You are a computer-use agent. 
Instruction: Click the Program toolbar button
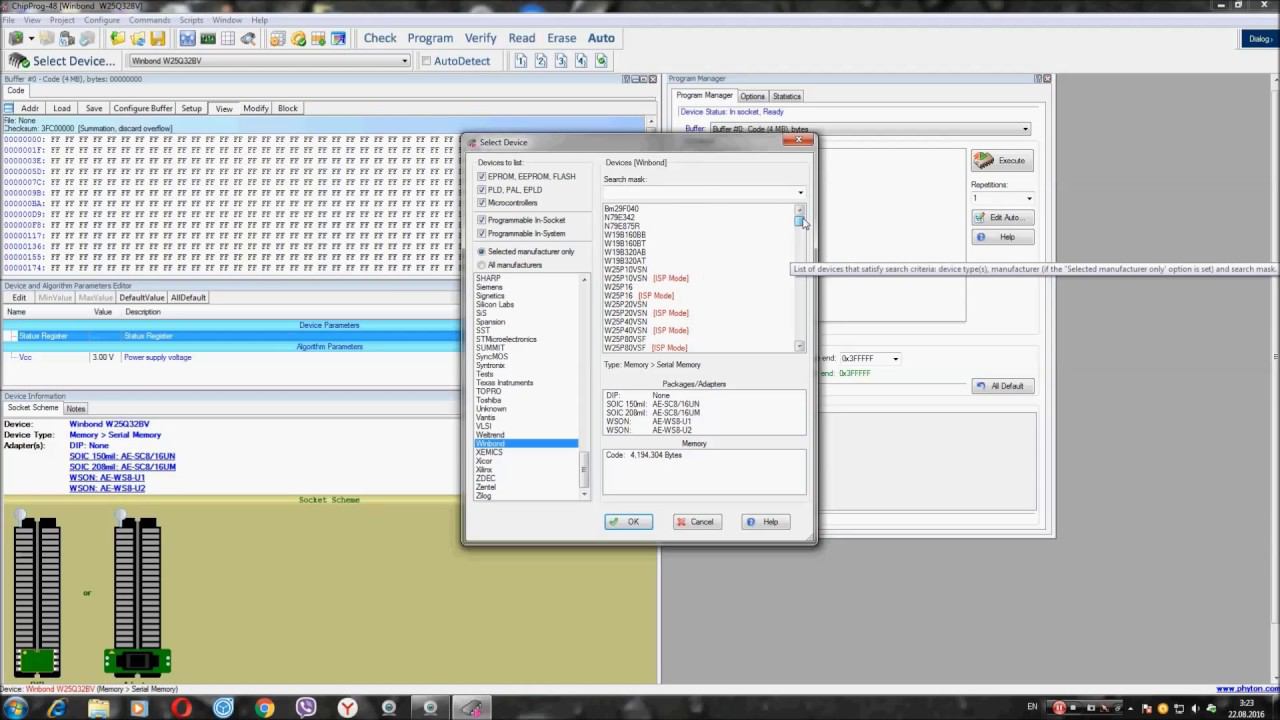tap(430, 38)
